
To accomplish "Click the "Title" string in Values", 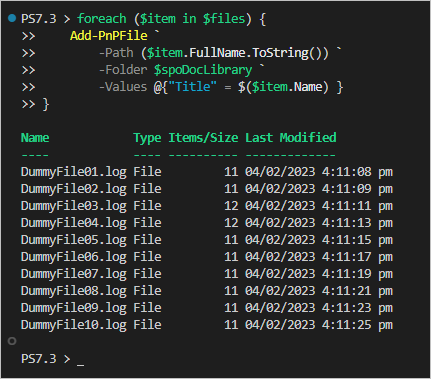I will pos(192,87).
